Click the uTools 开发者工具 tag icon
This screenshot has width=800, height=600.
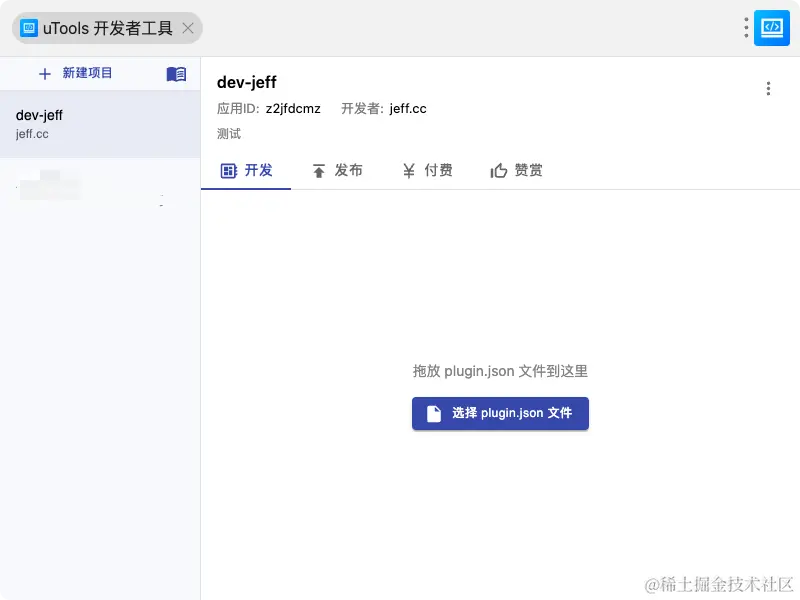29,28
